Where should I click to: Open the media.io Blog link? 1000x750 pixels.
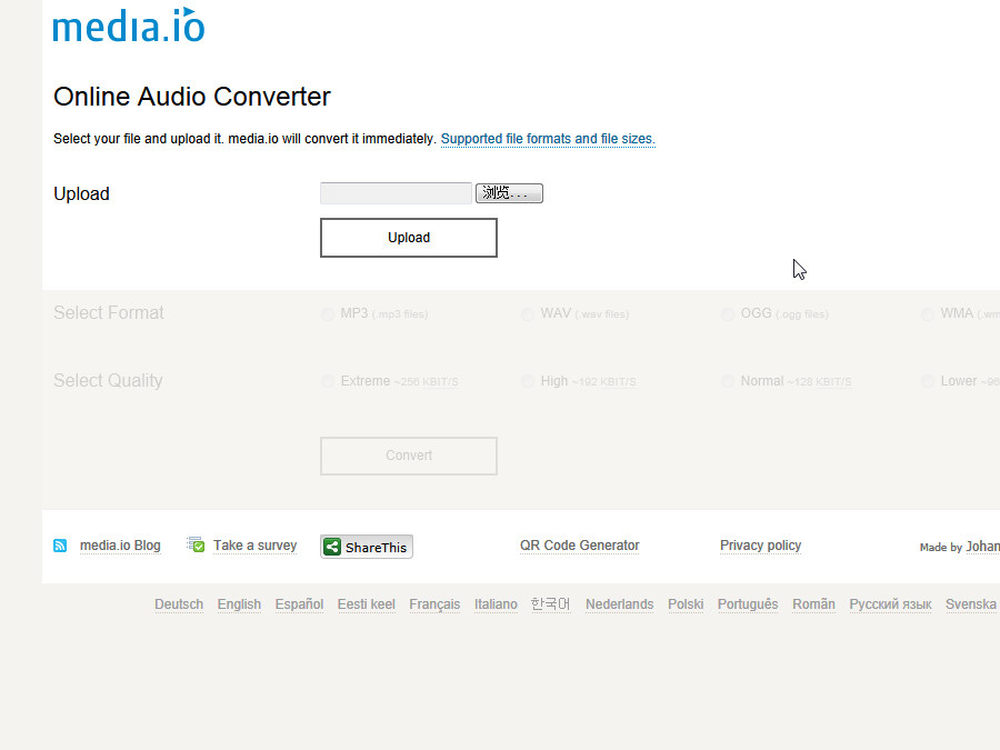[120, 546]
